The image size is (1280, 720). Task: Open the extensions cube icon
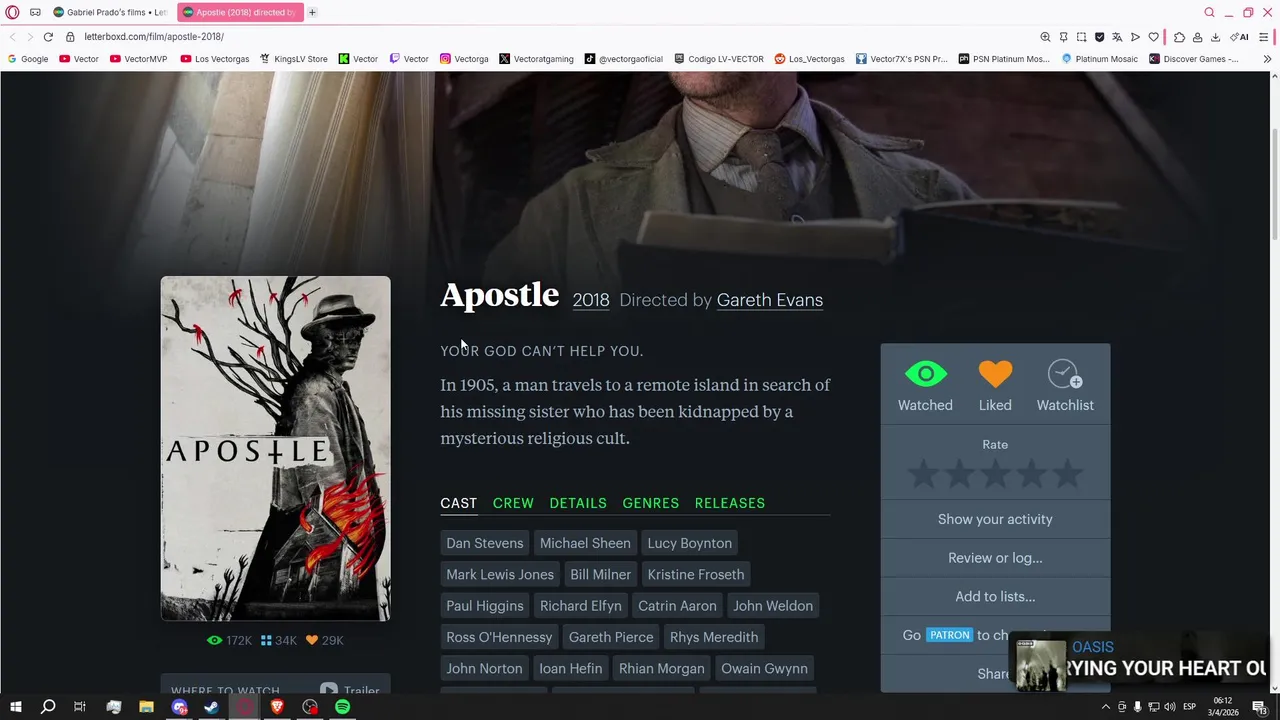coord(1179,37)
